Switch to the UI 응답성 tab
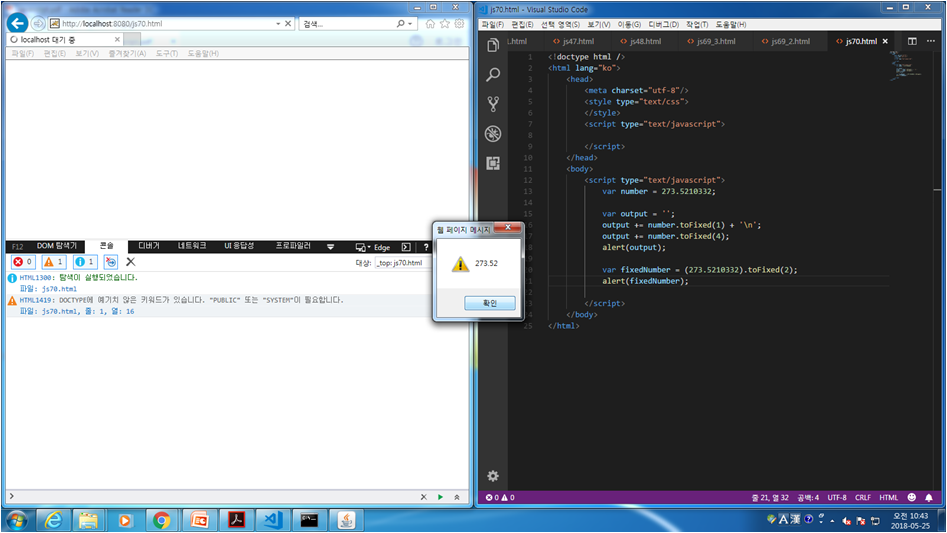947x533 pixels. pos(239,246)
